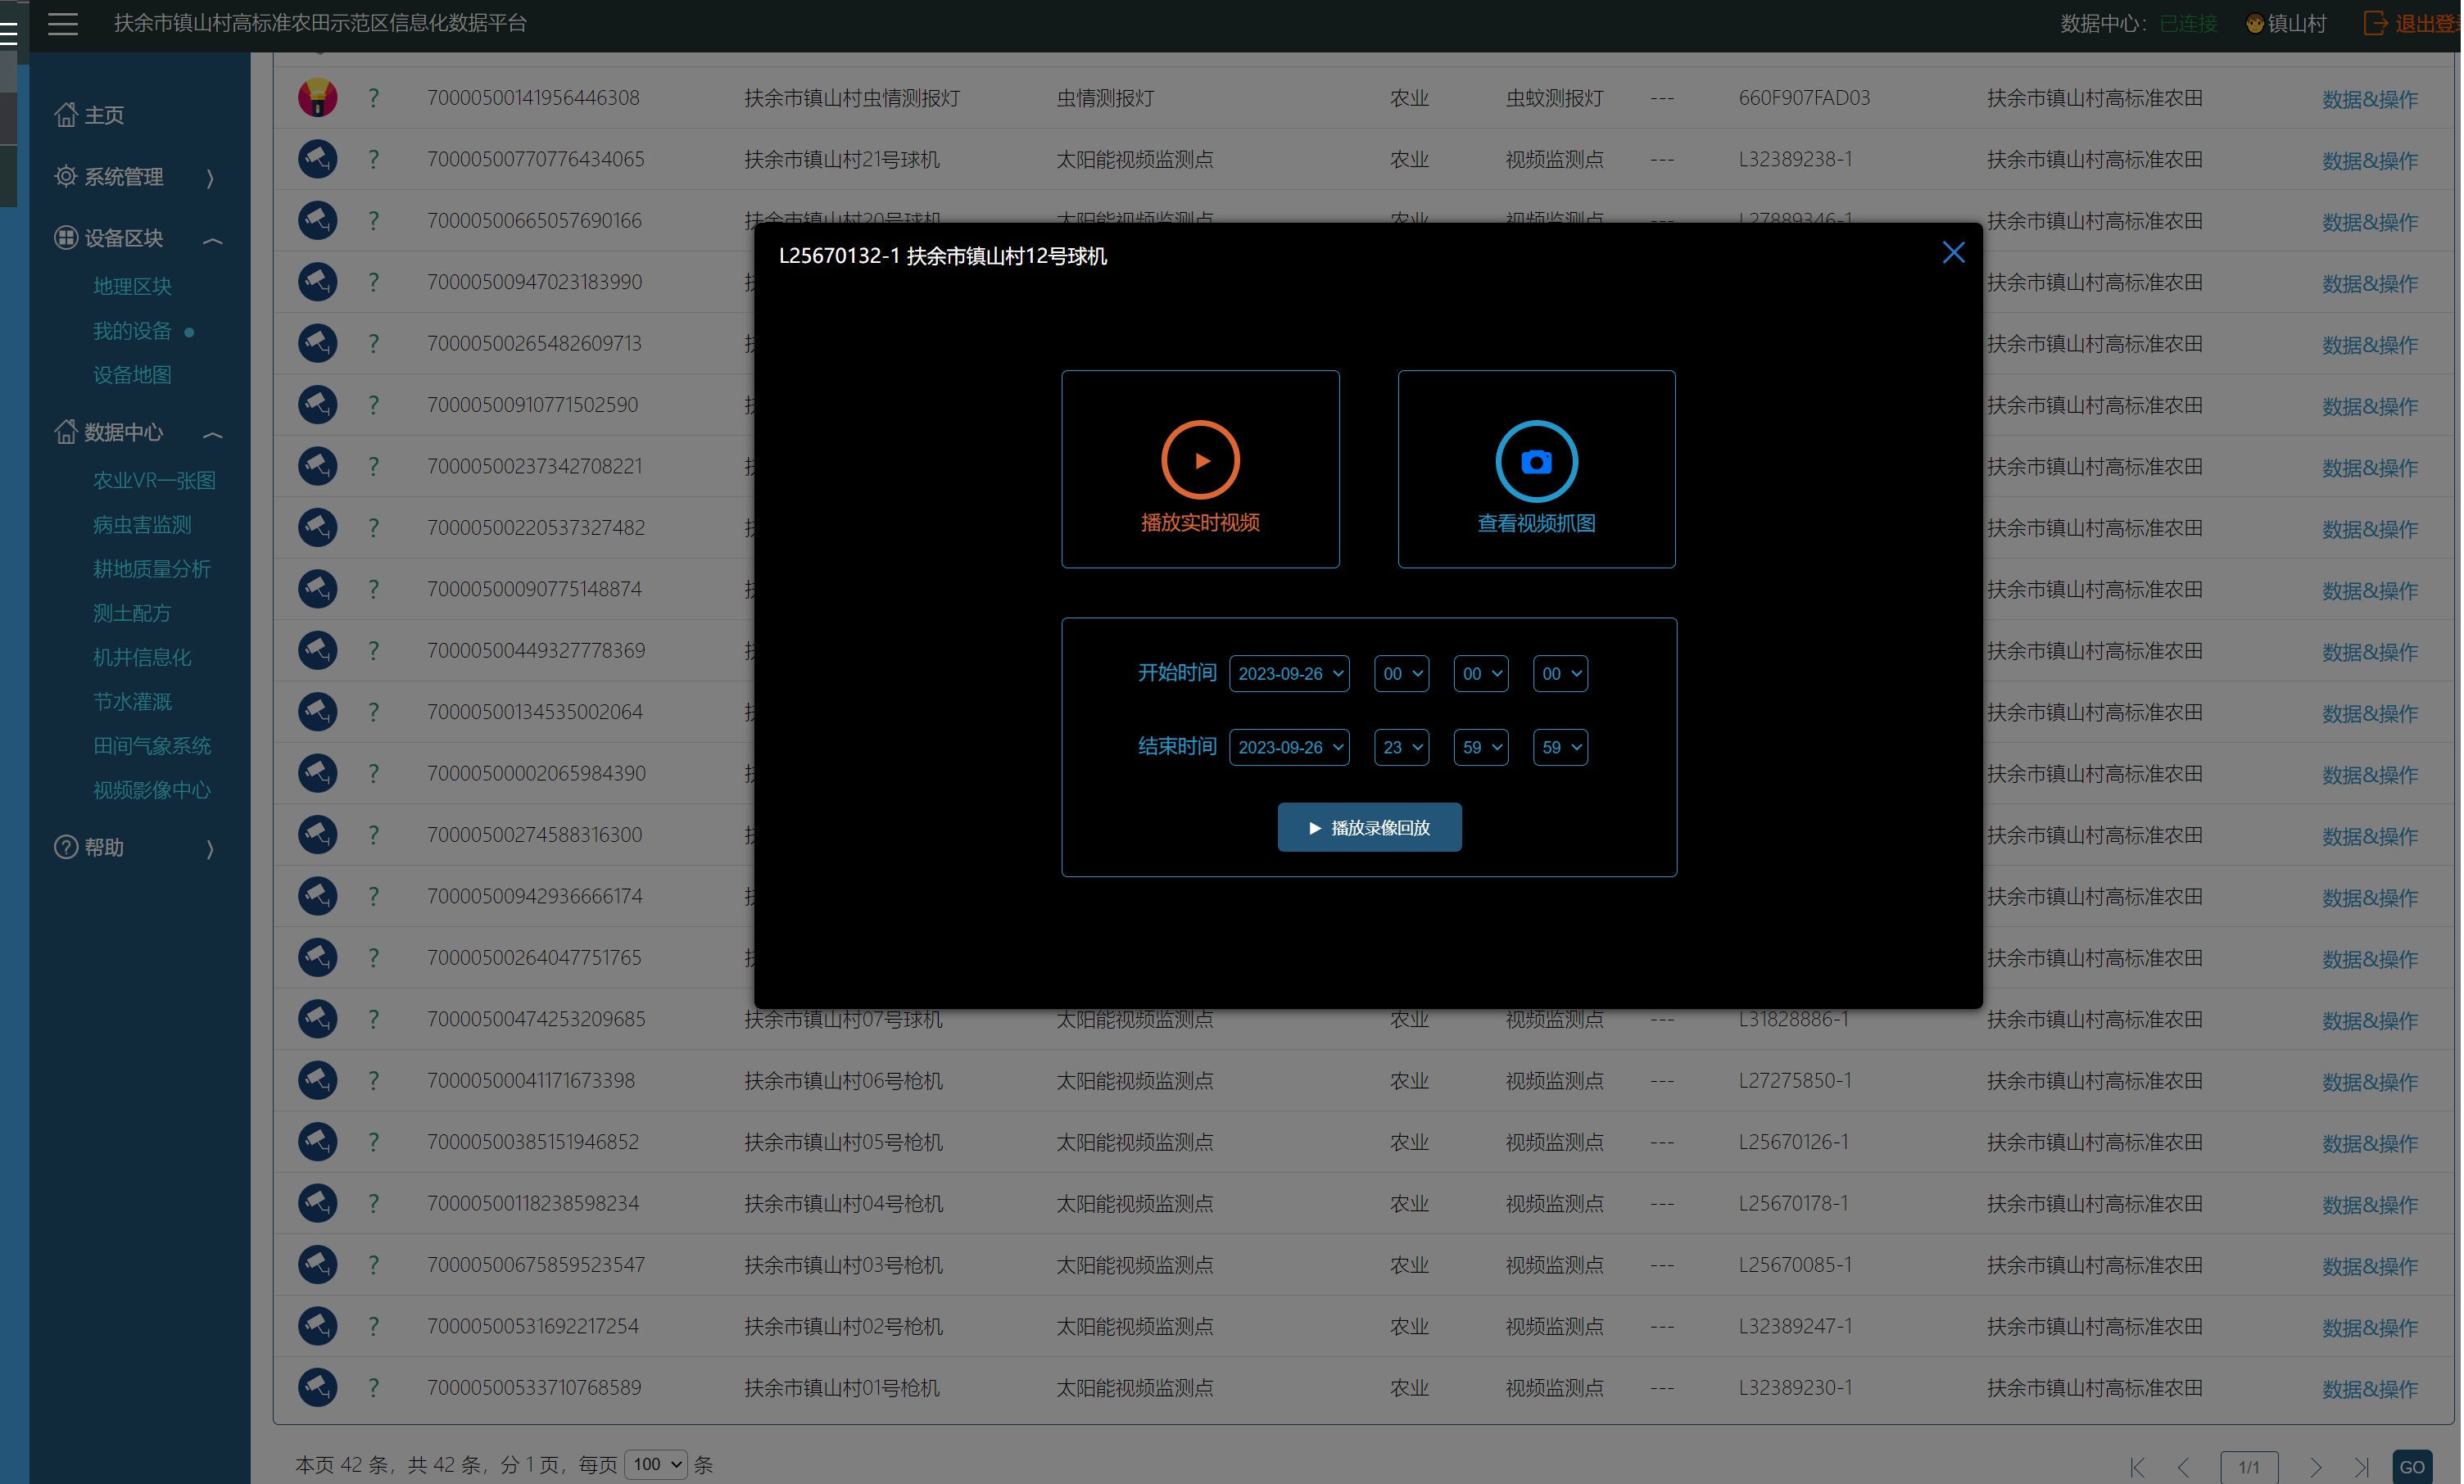
Task: Click camera icon for 21号球机 row
Action: 318,159
